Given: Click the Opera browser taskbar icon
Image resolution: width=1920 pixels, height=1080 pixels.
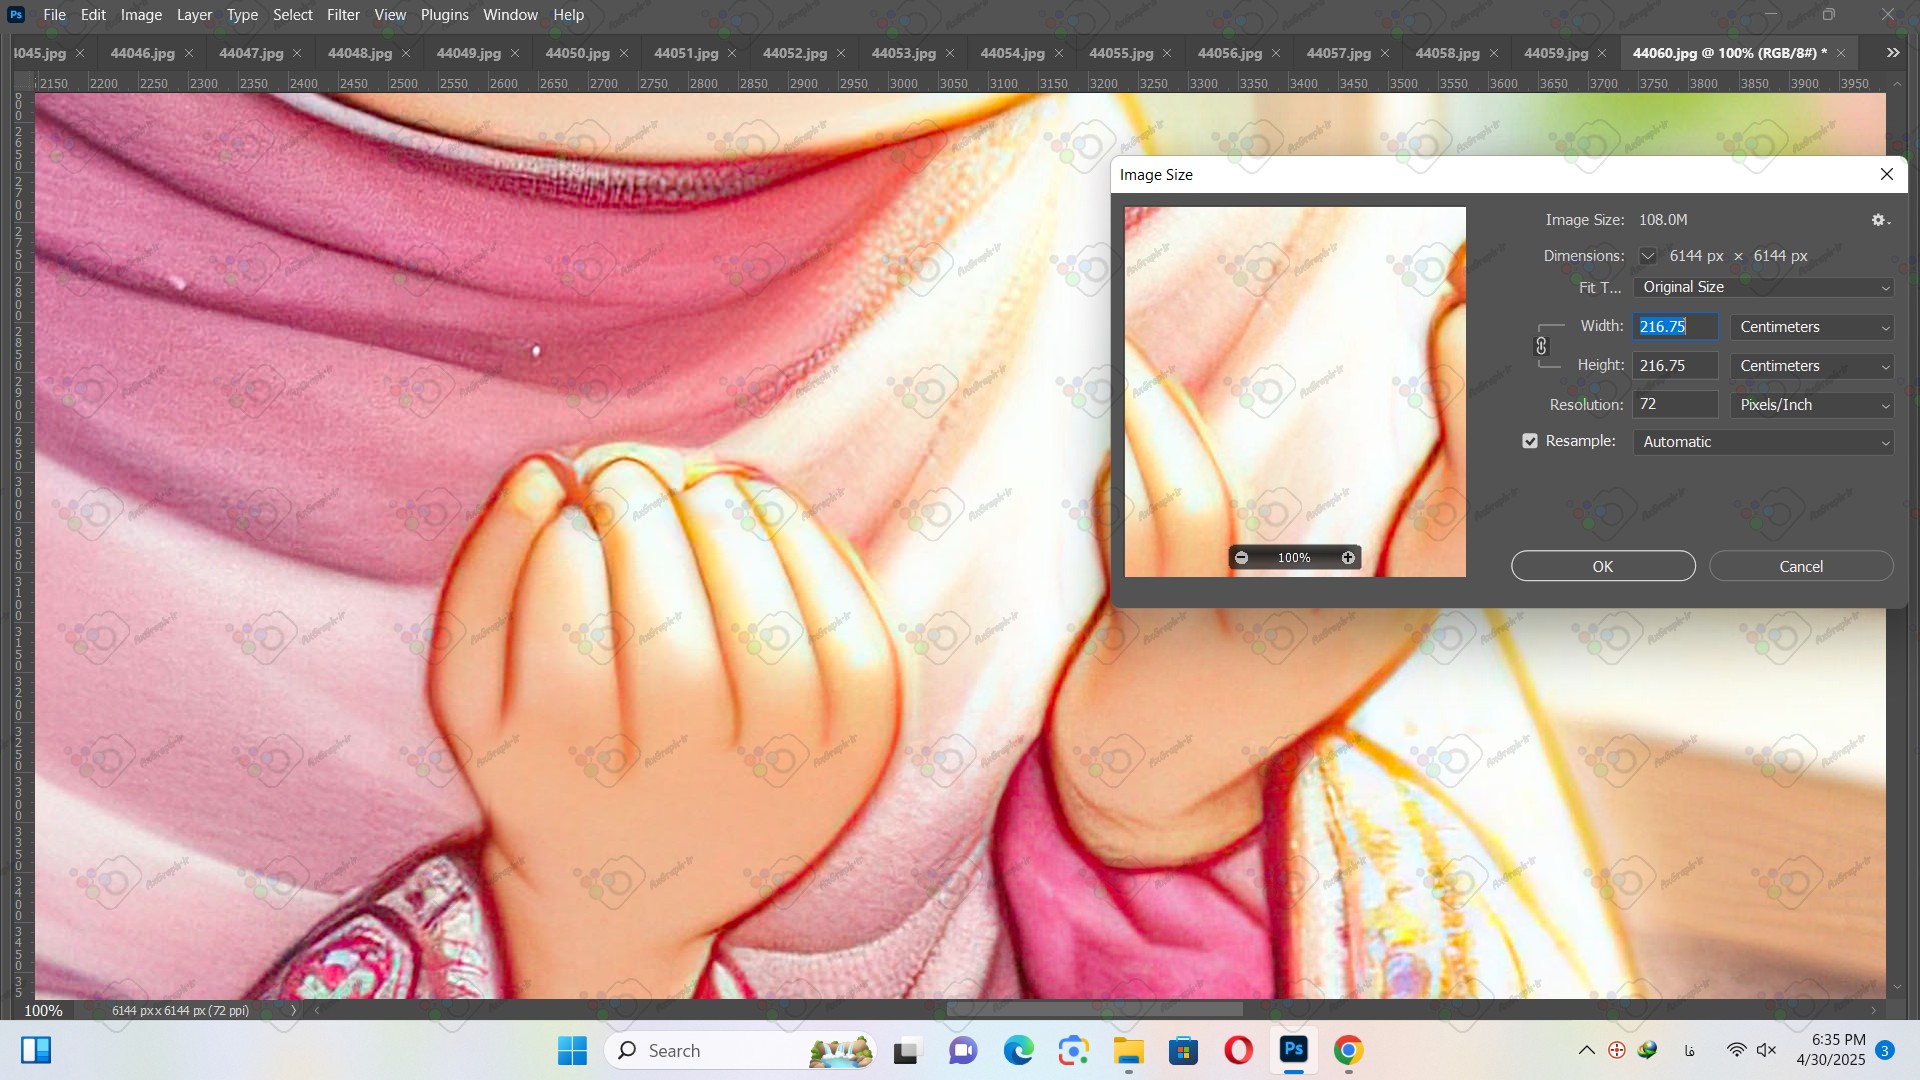Looking at the screenshot, I should [1238, 1050].
